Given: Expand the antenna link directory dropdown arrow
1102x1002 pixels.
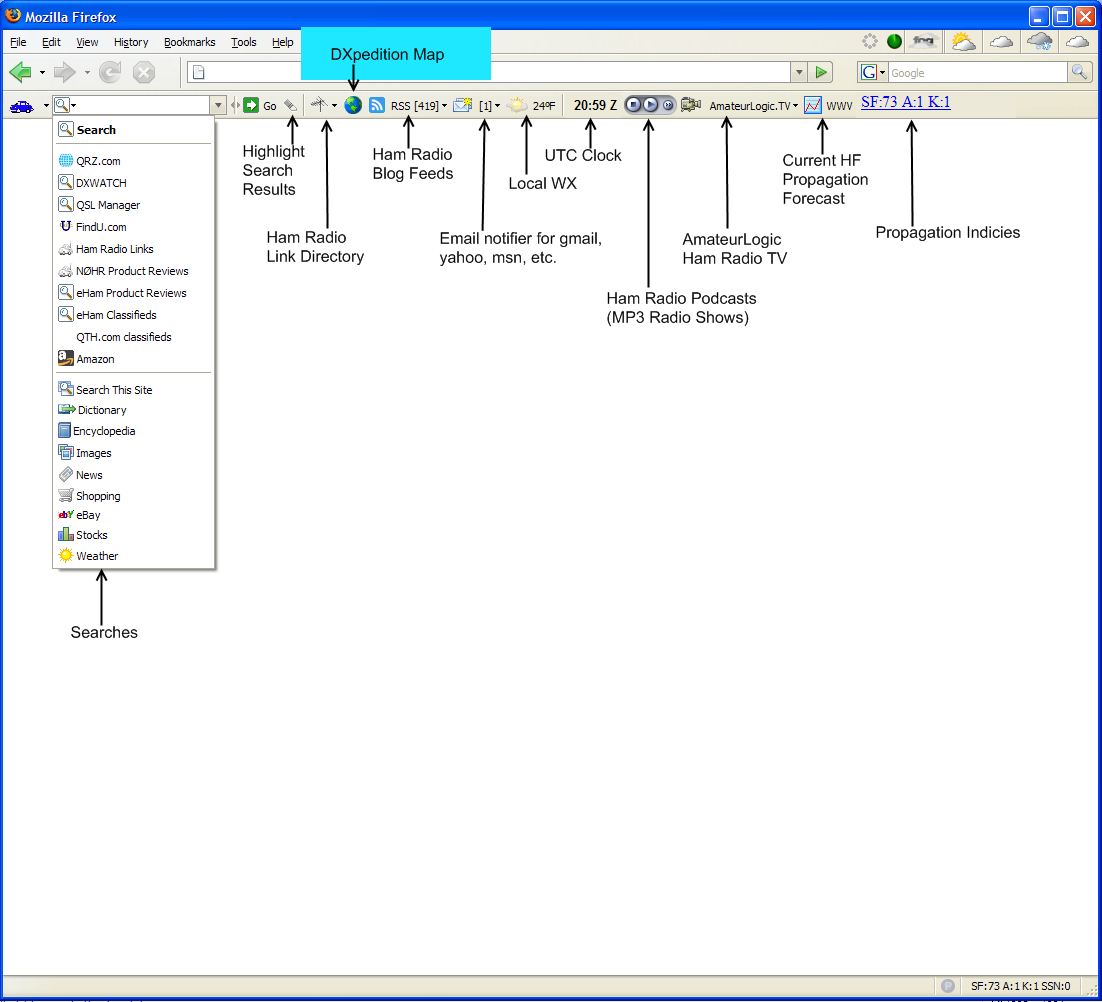Looking at the screenshot, I should (x=335, y=106).
